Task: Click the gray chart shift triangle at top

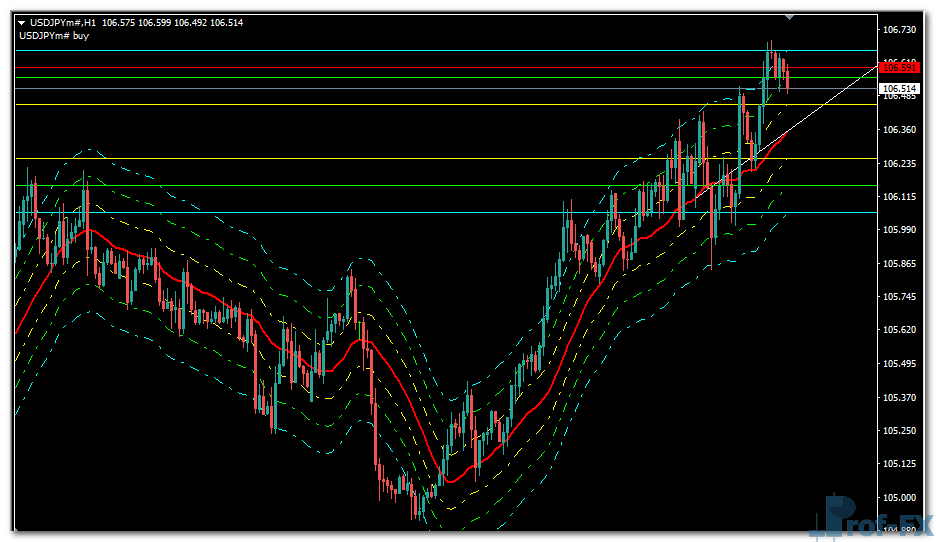Action: coord(790,17)
